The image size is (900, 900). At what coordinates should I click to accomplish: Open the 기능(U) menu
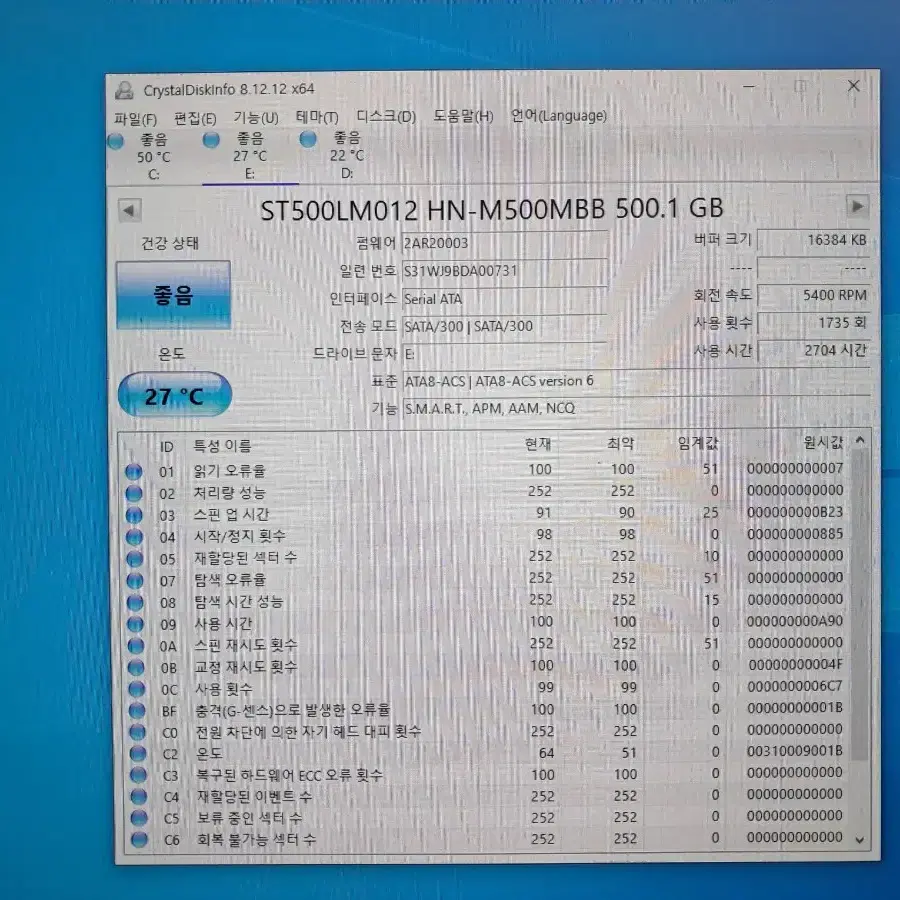click(256, 118)
